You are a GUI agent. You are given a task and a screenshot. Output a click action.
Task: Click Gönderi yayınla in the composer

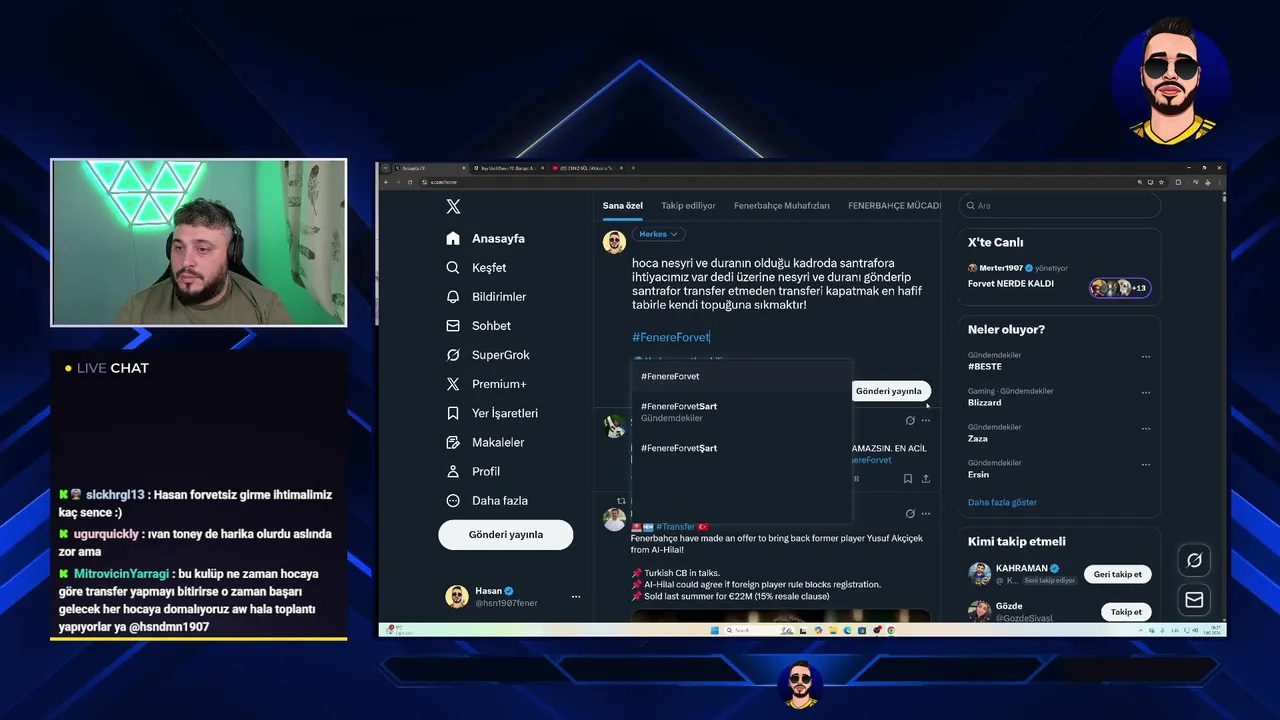point(889,391)
